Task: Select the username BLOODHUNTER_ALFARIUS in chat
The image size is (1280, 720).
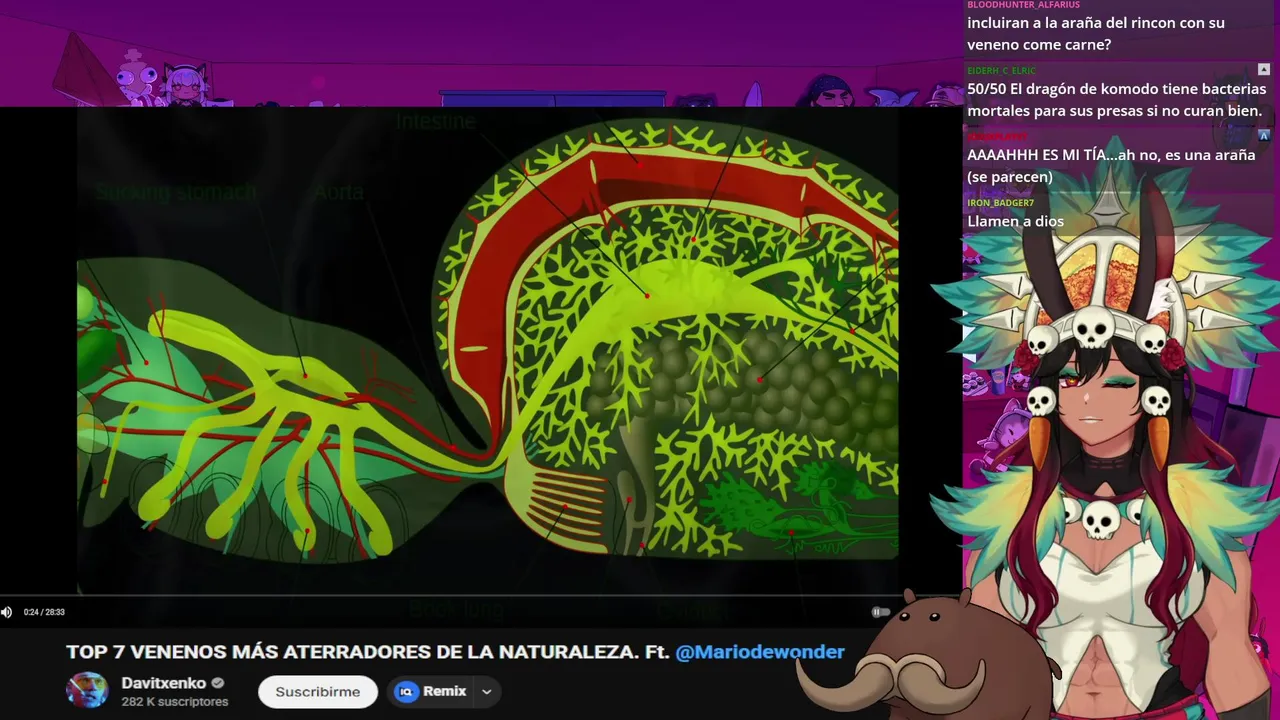Action: [x=1023, y=5]
